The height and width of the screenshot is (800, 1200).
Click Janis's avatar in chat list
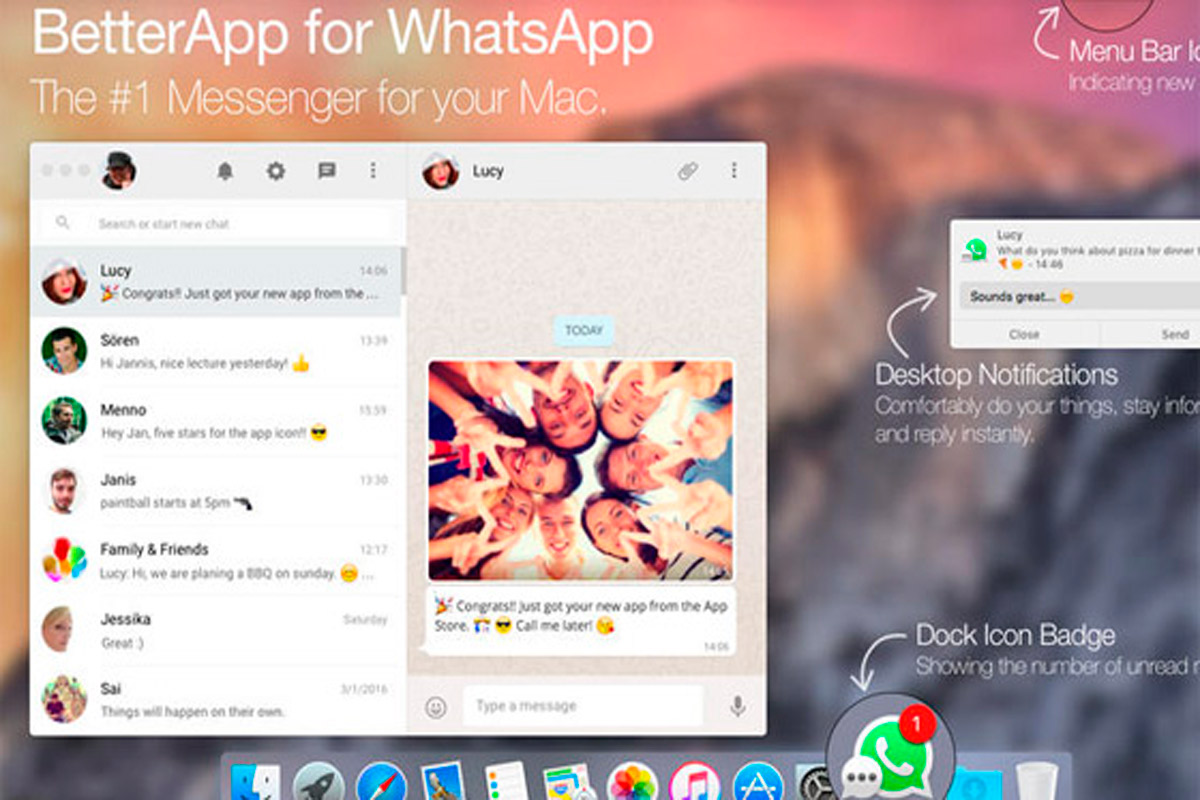coord(64,490)
